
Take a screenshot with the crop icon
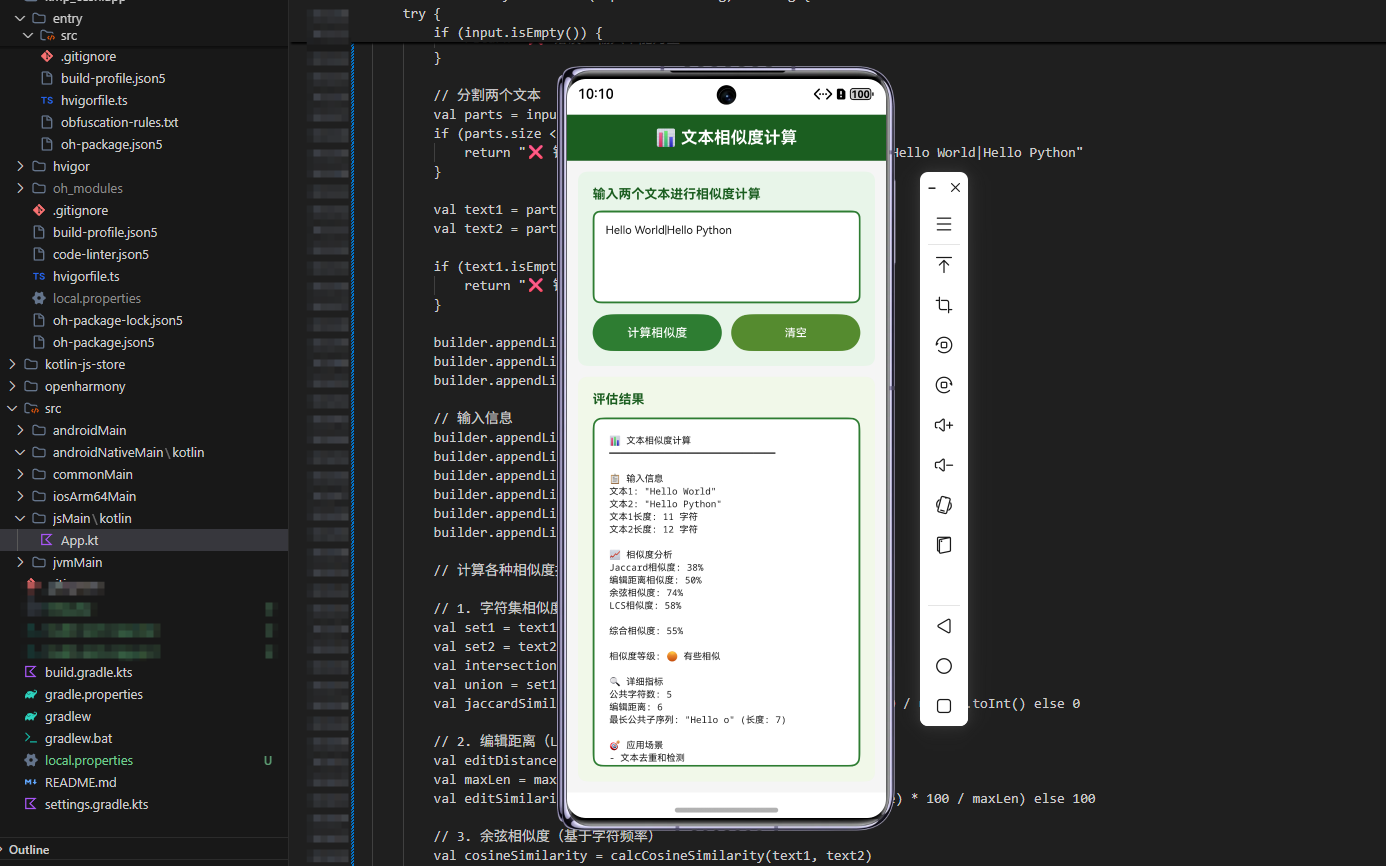[x=943, y=305]
